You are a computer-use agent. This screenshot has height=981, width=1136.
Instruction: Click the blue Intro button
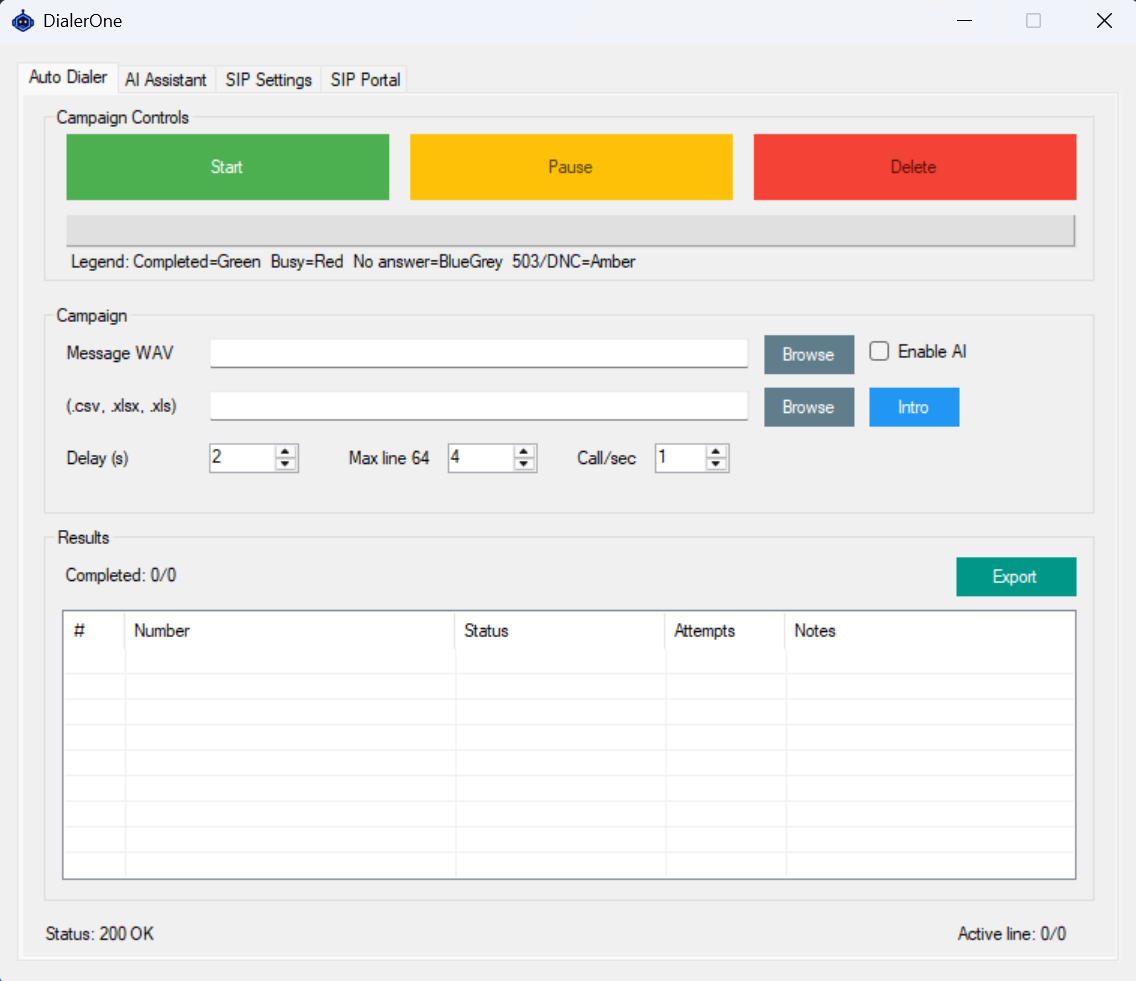[x=913, y=407]
